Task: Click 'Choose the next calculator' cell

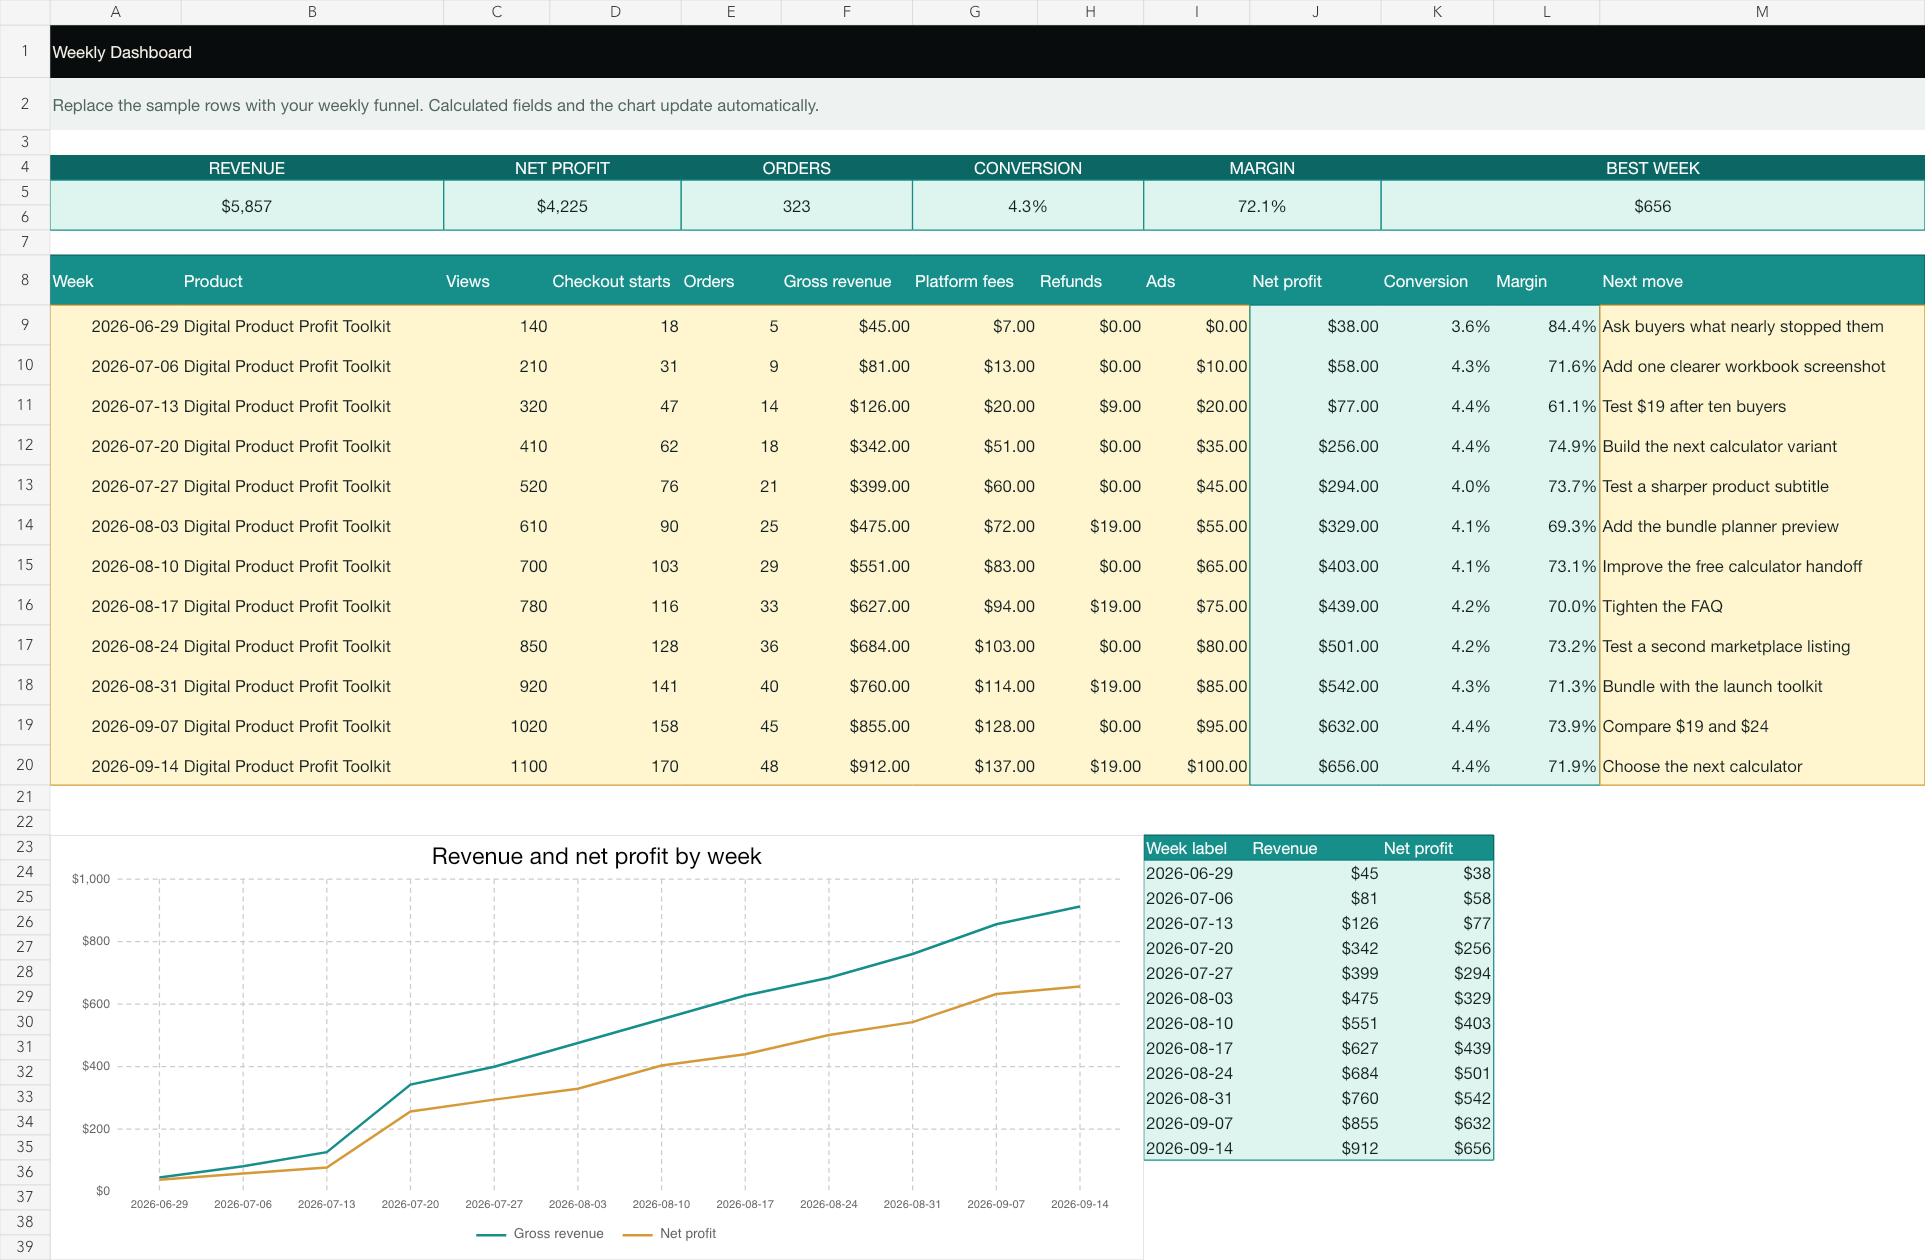Action: (x=1762, y=766)
